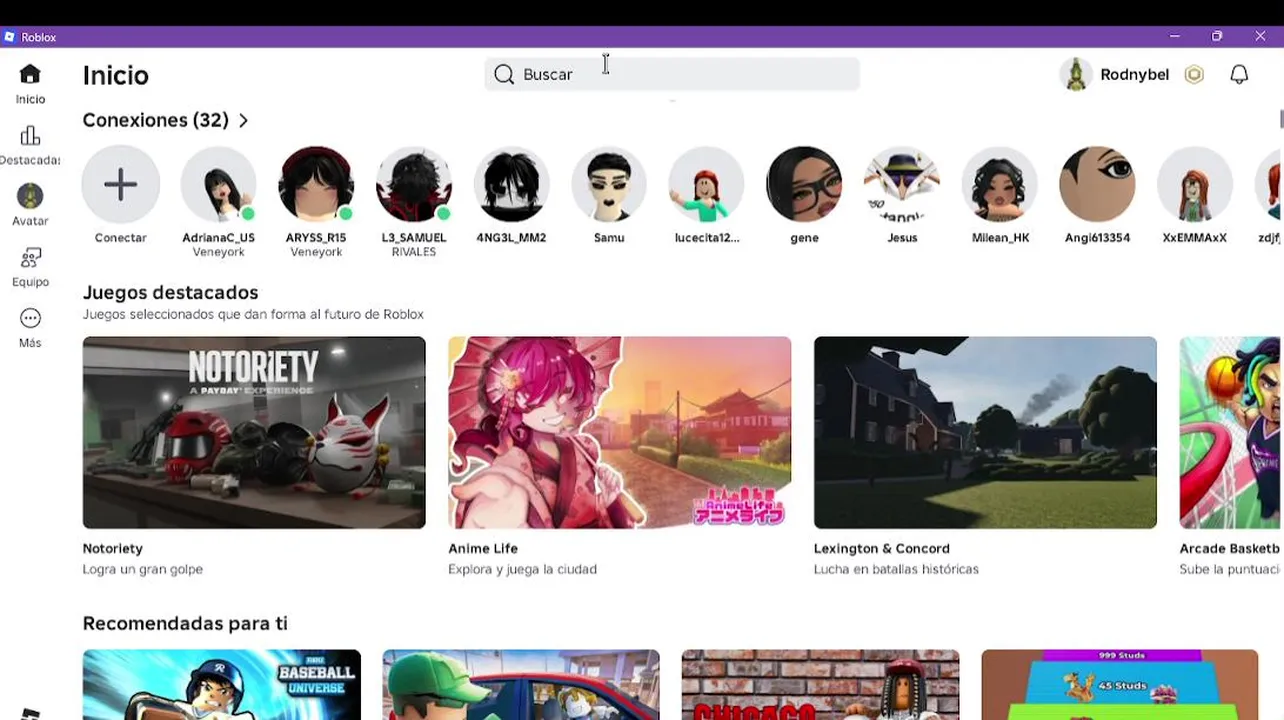Click the Rodnybel profile avatar picture

(x=1076, y=74)
